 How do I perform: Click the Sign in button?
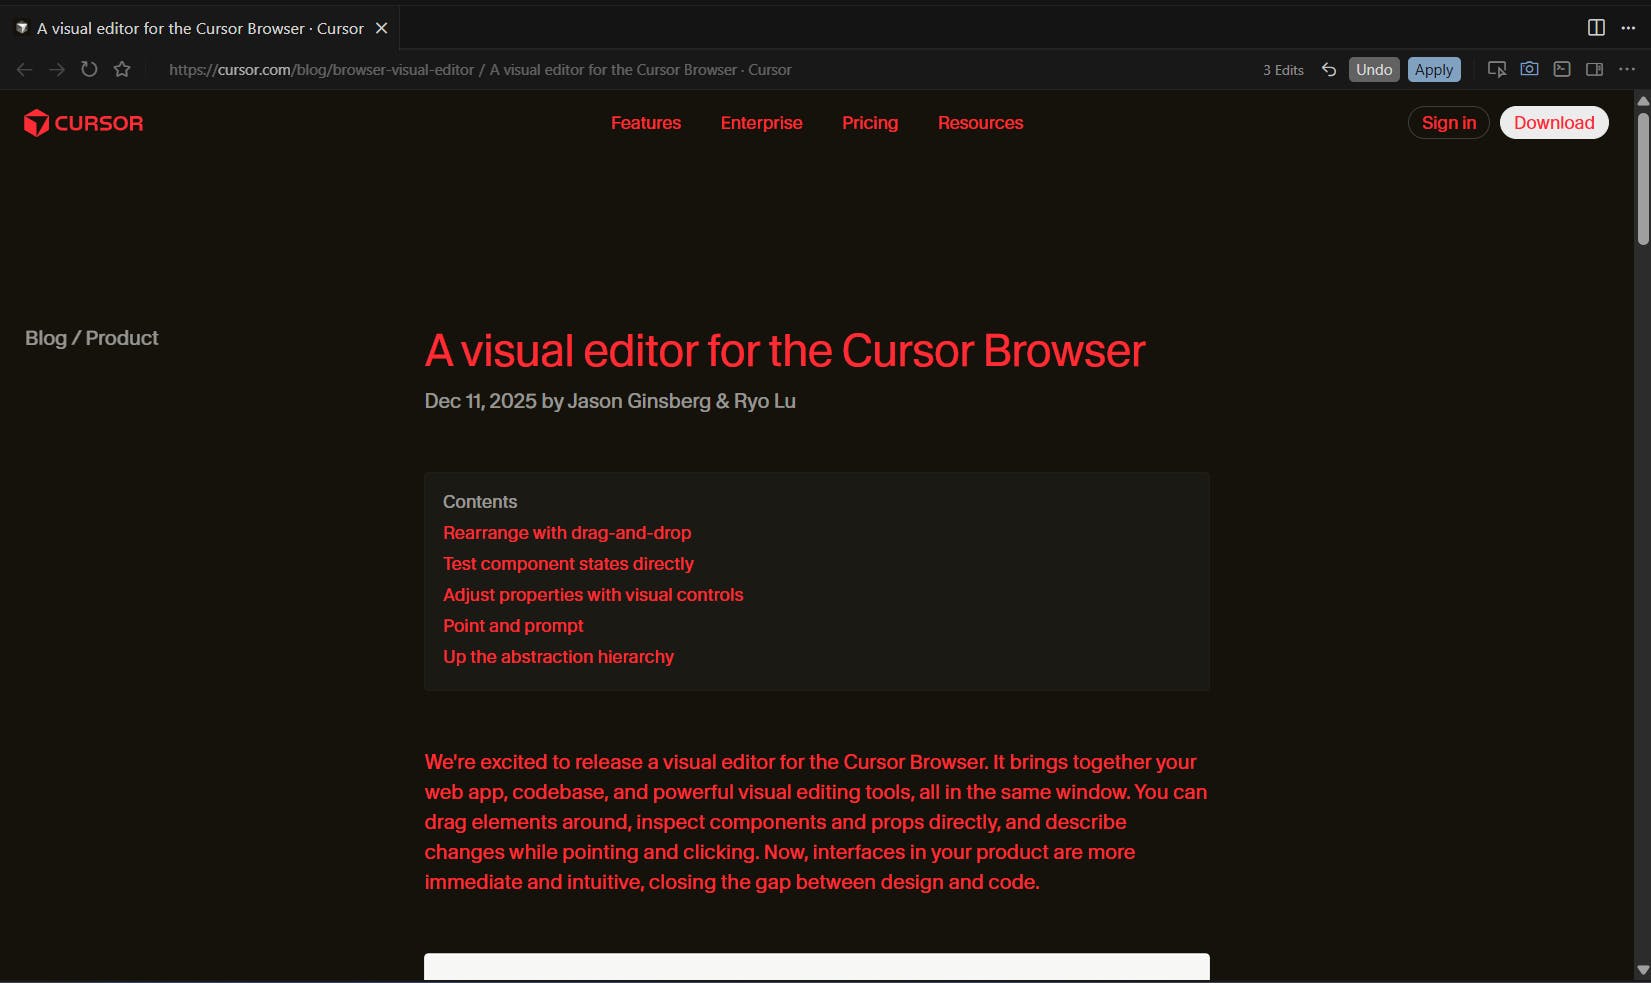[1449, 123]
